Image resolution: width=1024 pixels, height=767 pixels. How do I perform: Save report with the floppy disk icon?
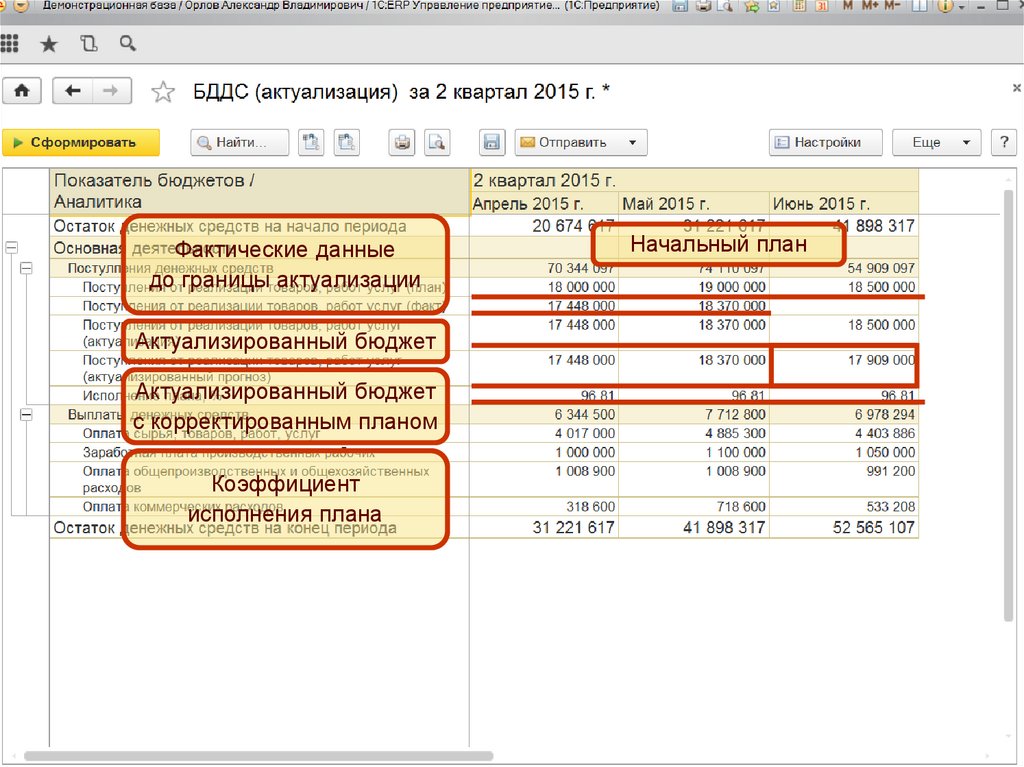pos(491,142)
